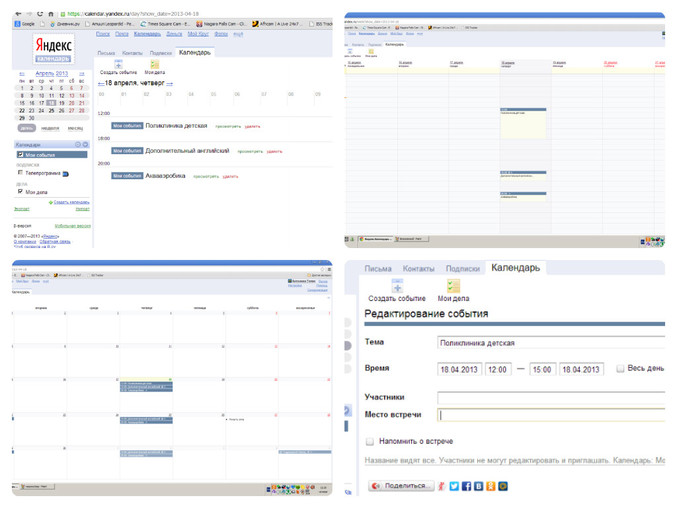Screen dimensions: 677x508
Task: Go to previous day arrow before 18 апреля
Action: tap(101, 83)
